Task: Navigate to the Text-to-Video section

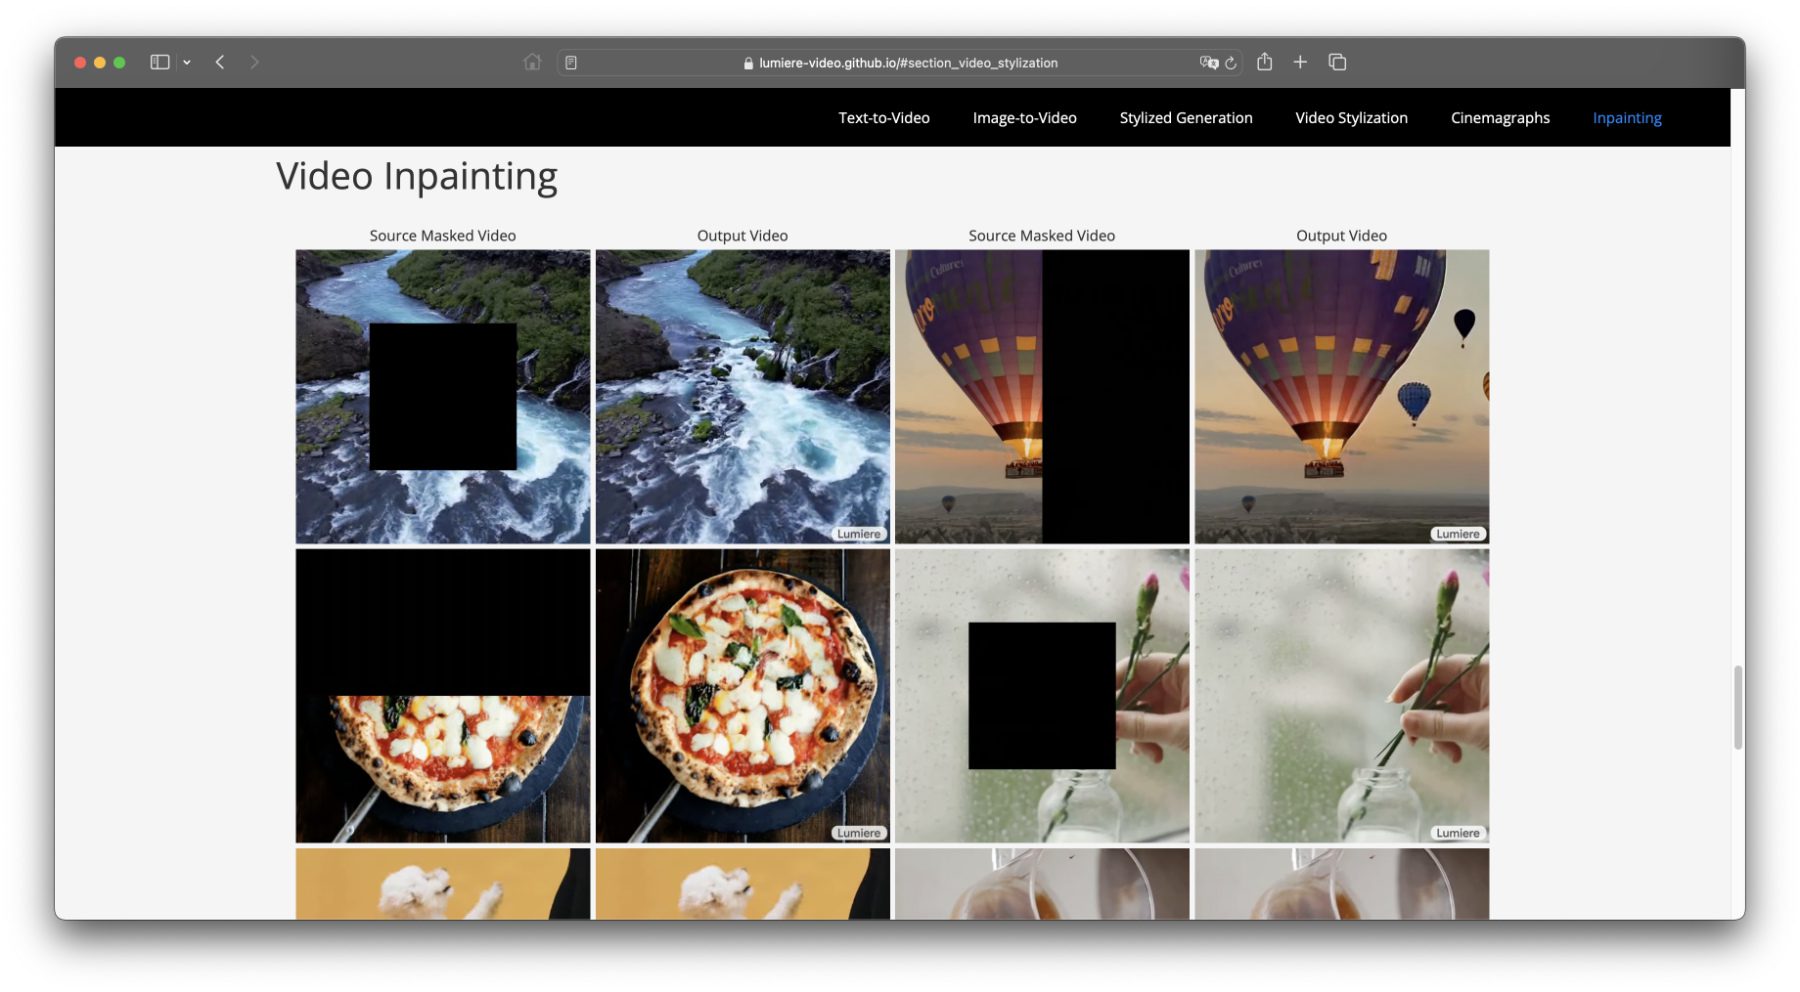Action: click(x=883, y=118)
